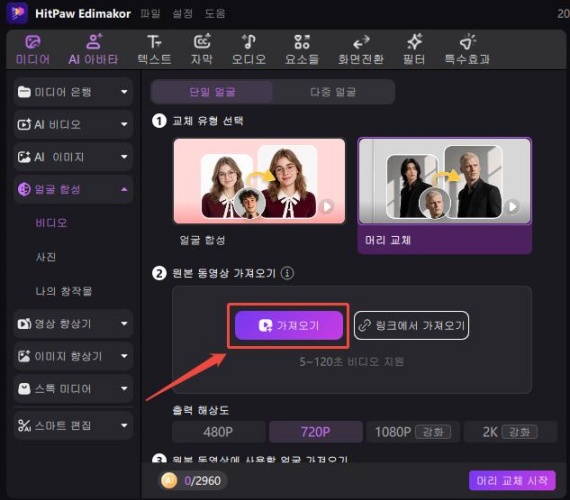Click the AI coin credits icon
This screenshot has width=570, height=500.
pos(169,481)
